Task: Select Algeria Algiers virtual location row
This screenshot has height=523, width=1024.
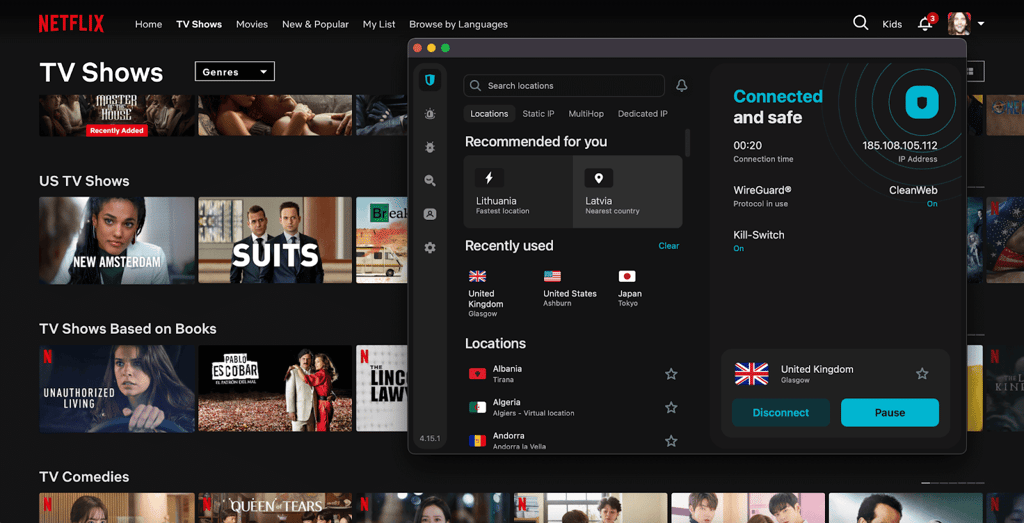Action: pos(575,407)
